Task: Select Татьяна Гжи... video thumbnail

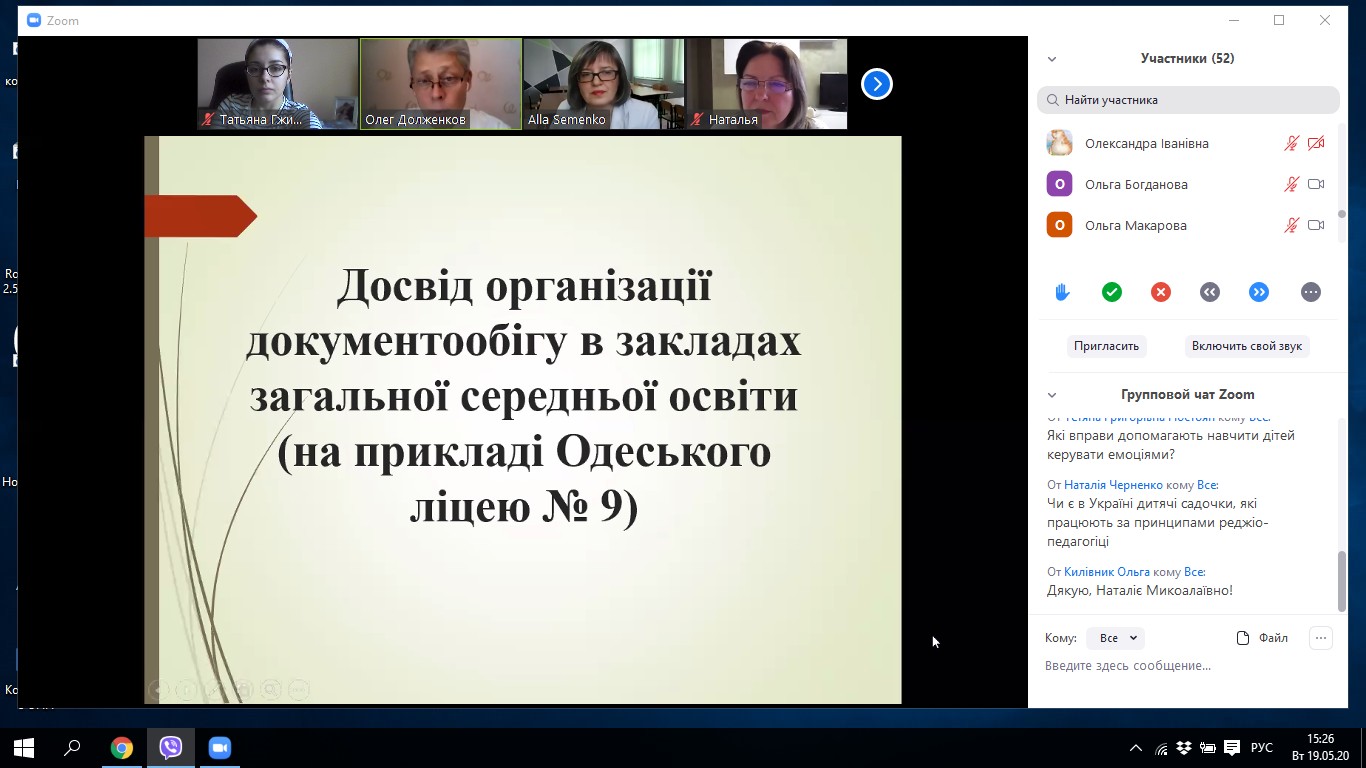Action: (x=278, y=84)
